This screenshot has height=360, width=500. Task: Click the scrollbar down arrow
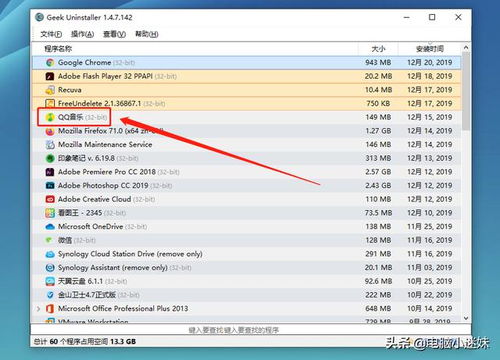pyautogui.click(x=466, y=318)
